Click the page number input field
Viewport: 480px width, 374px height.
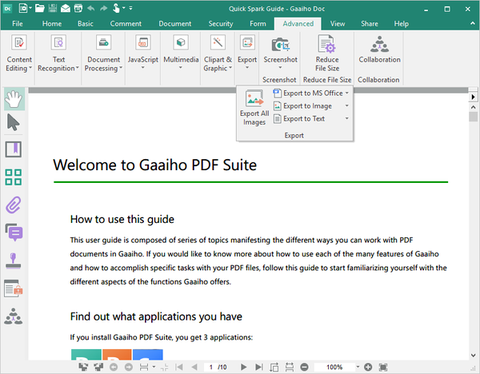click(211, 367)
